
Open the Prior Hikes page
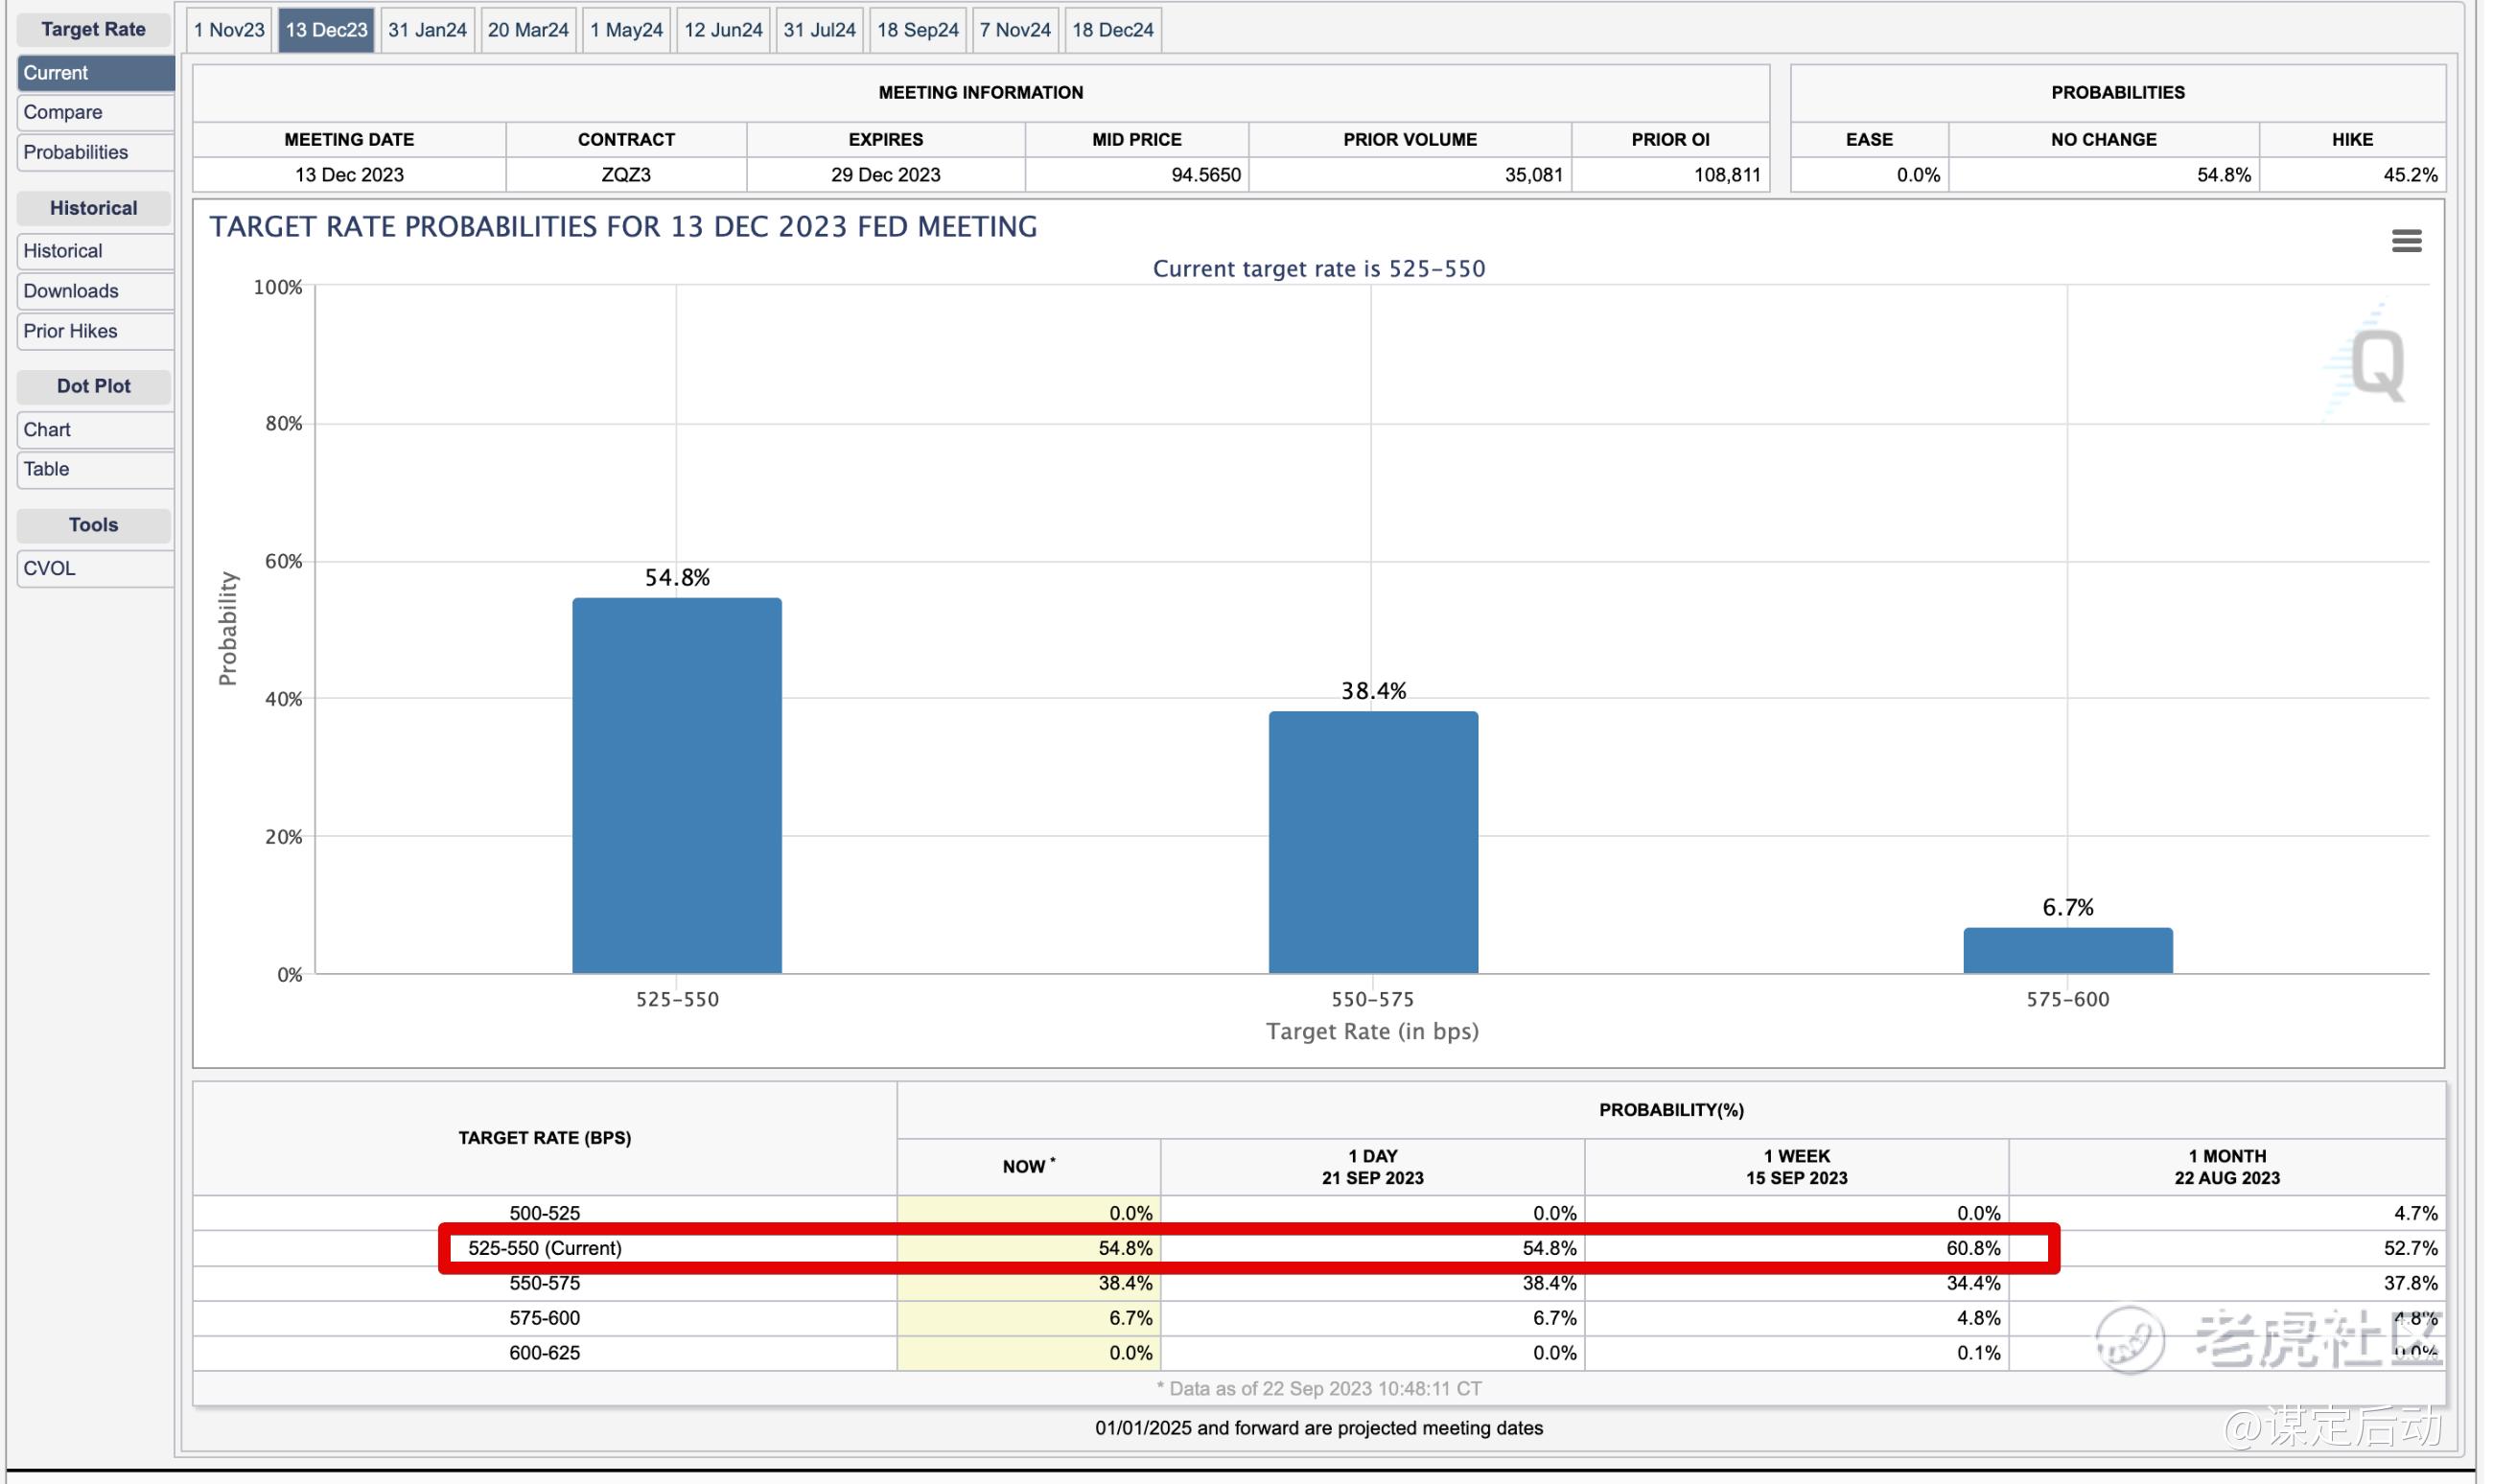point(95,331)
